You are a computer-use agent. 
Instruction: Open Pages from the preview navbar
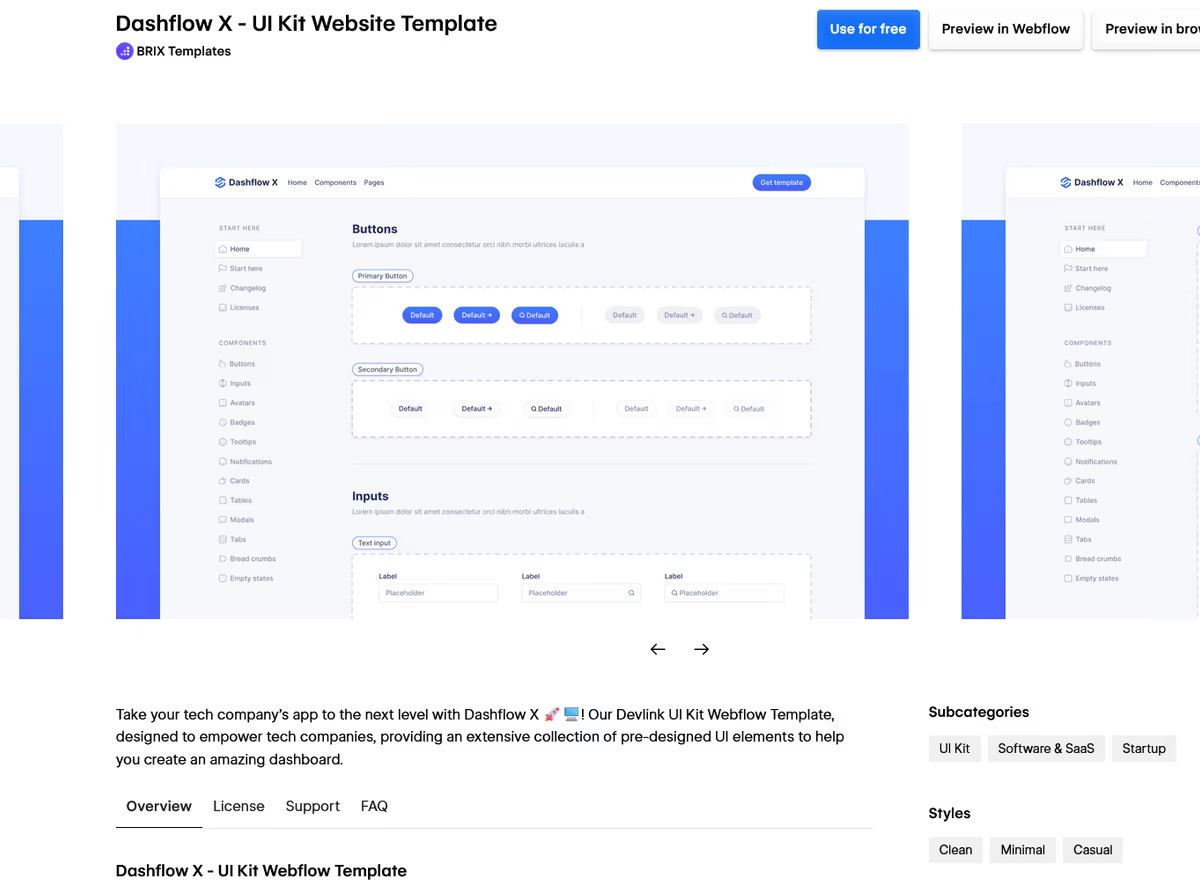point(373,182)
